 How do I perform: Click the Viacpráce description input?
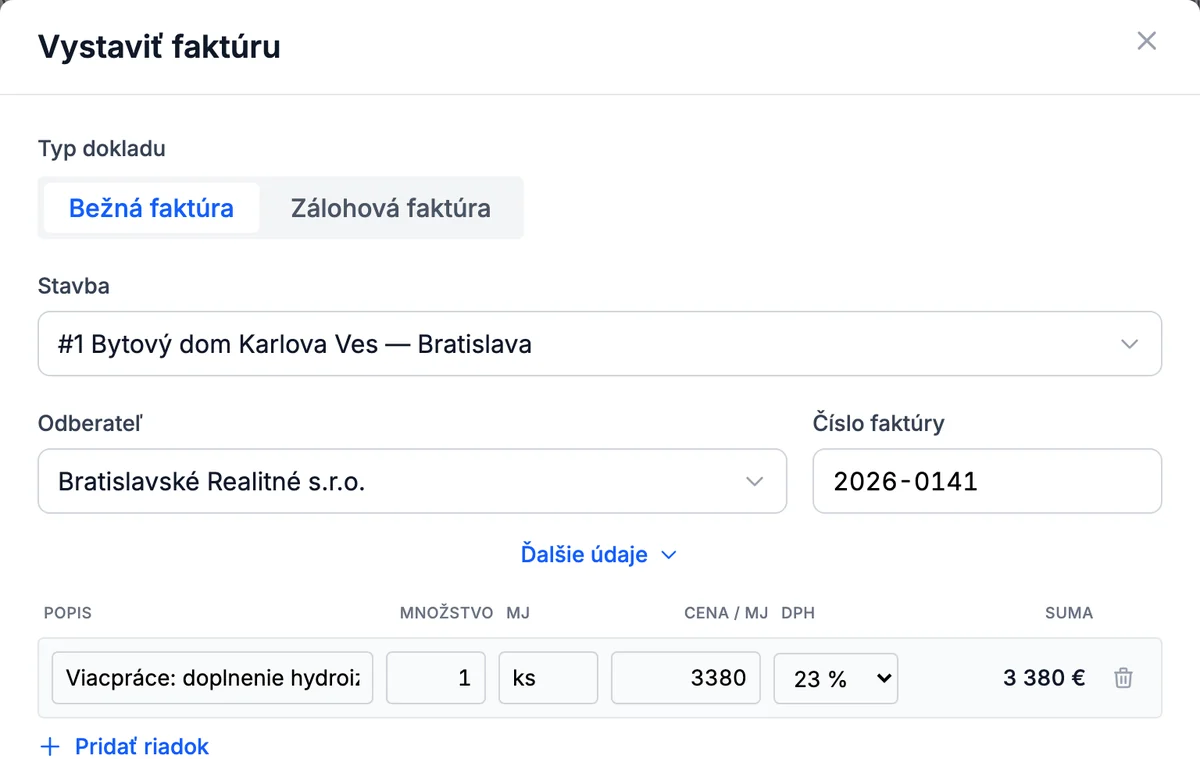tap(212, 678)
